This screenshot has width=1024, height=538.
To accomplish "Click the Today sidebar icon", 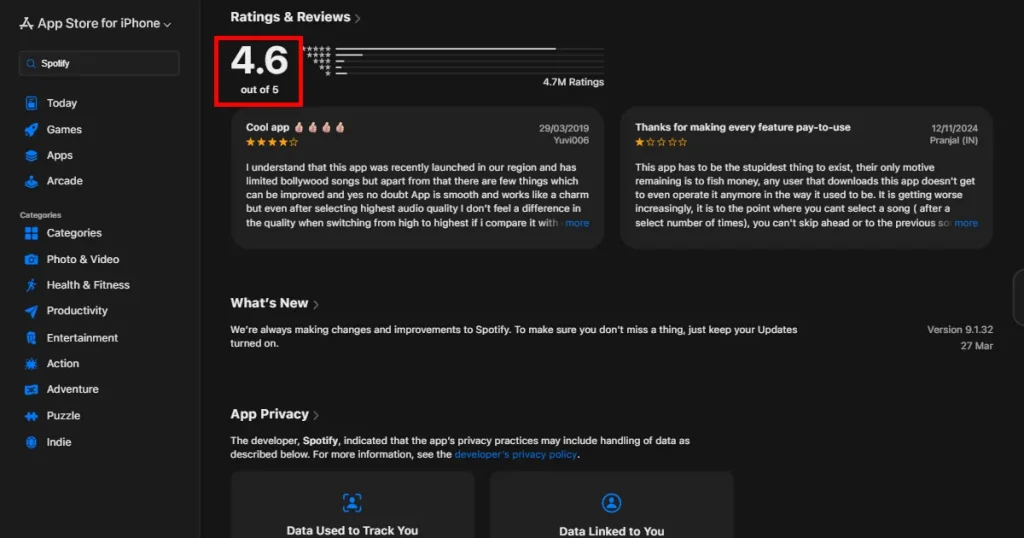I will (31, 103).
